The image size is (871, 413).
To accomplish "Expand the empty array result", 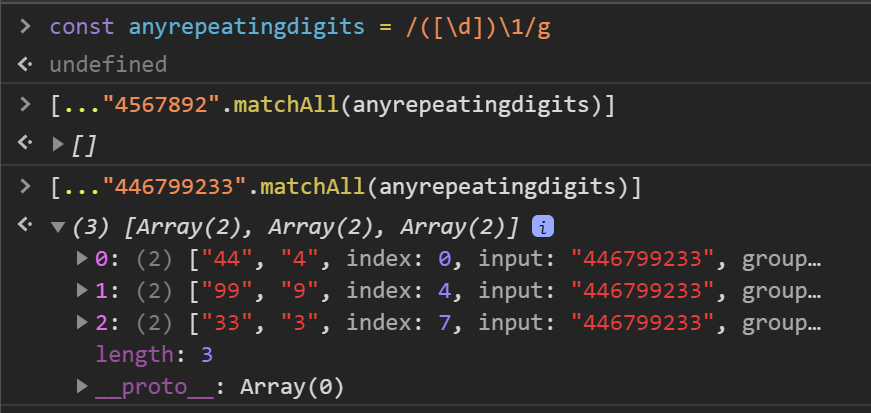I will [x=58, y=145].
